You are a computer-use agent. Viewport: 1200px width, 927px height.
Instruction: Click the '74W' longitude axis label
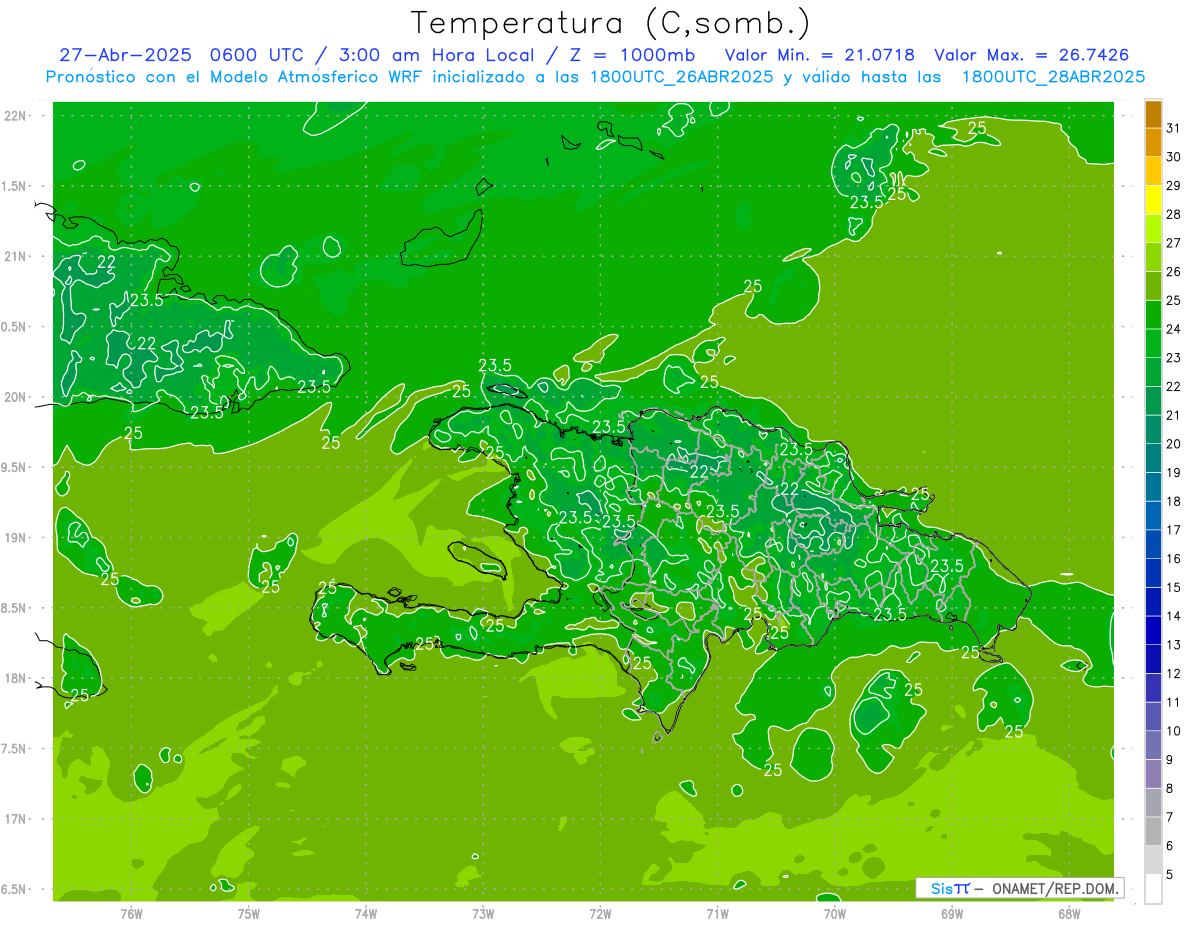366,914
